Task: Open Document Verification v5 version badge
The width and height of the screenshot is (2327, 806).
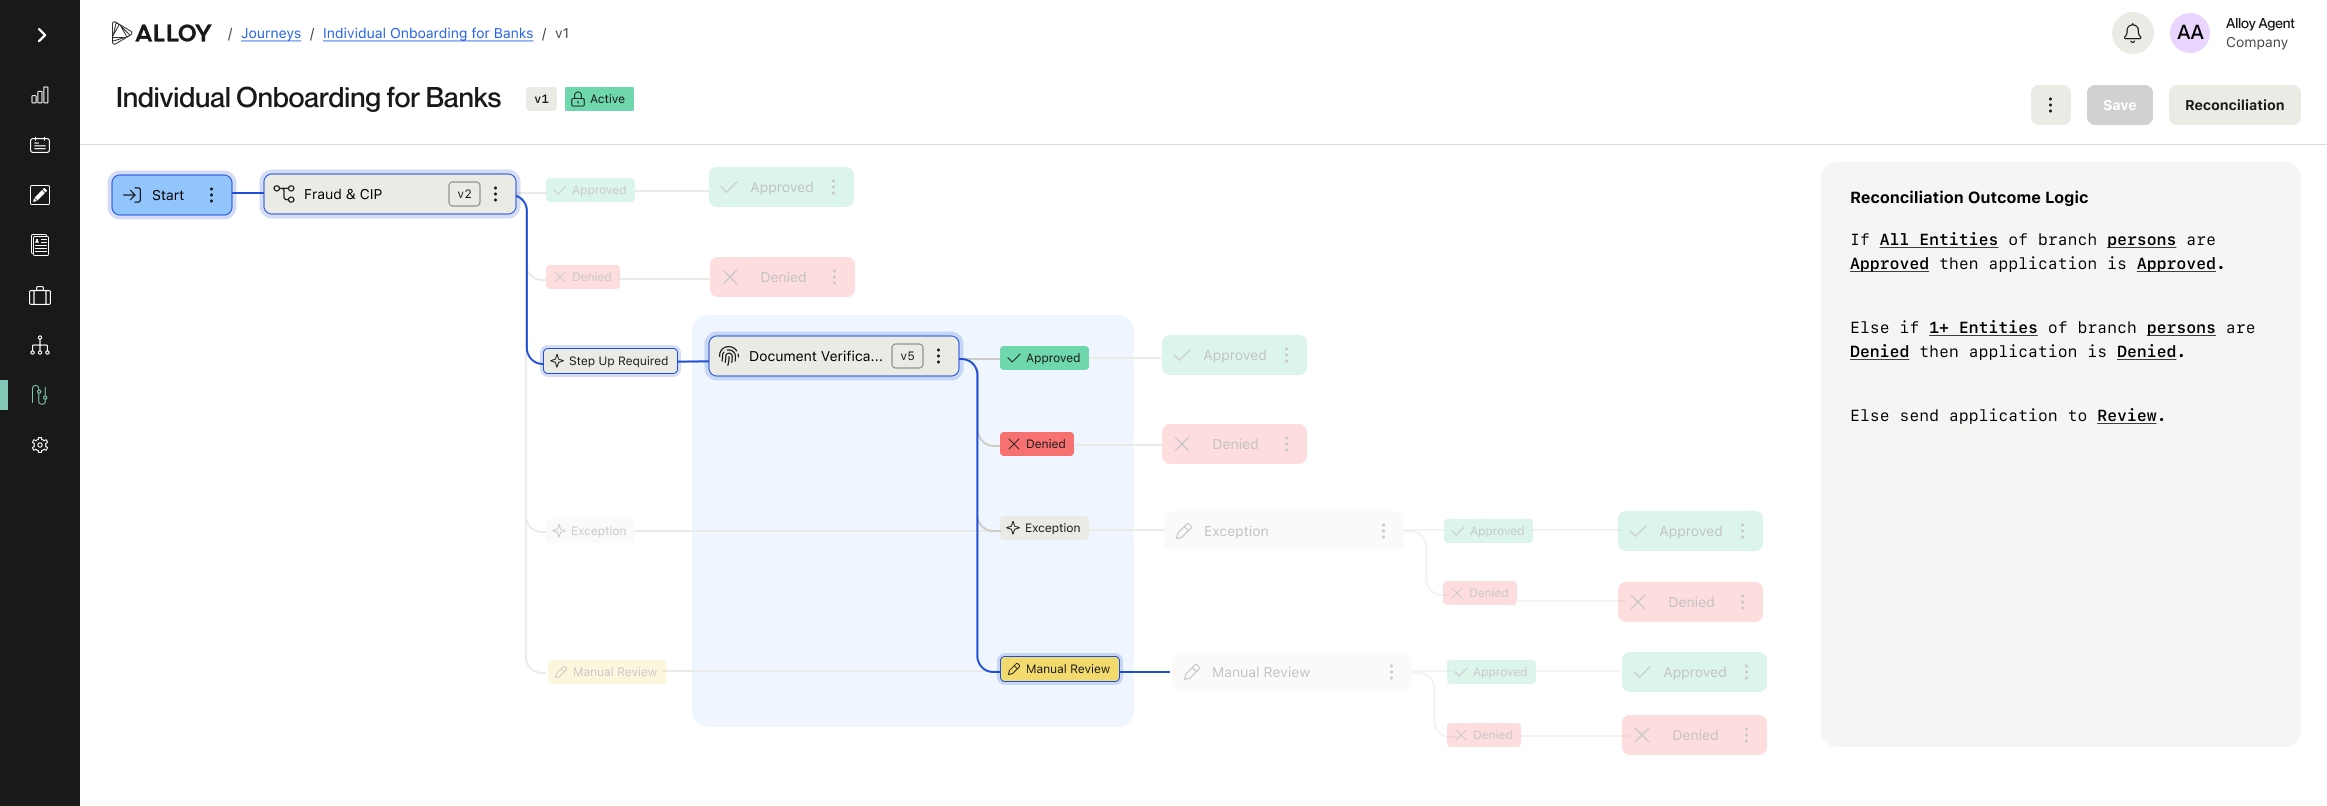Action: [x=907, y=356]
